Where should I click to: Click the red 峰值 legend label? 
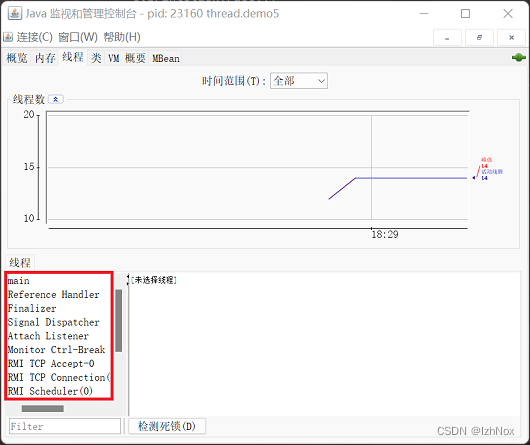point(486,159)
